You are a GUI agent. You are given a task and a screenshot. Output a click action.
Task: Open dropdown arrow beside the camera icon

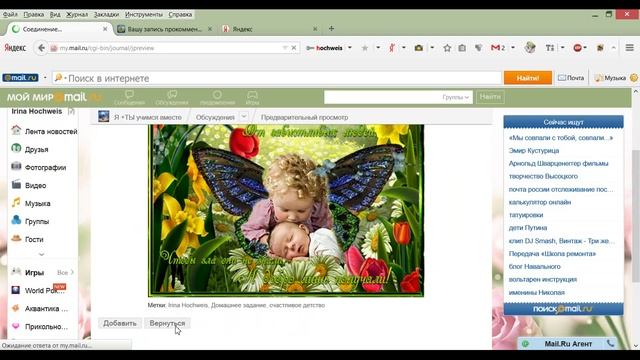coord(432,48)
